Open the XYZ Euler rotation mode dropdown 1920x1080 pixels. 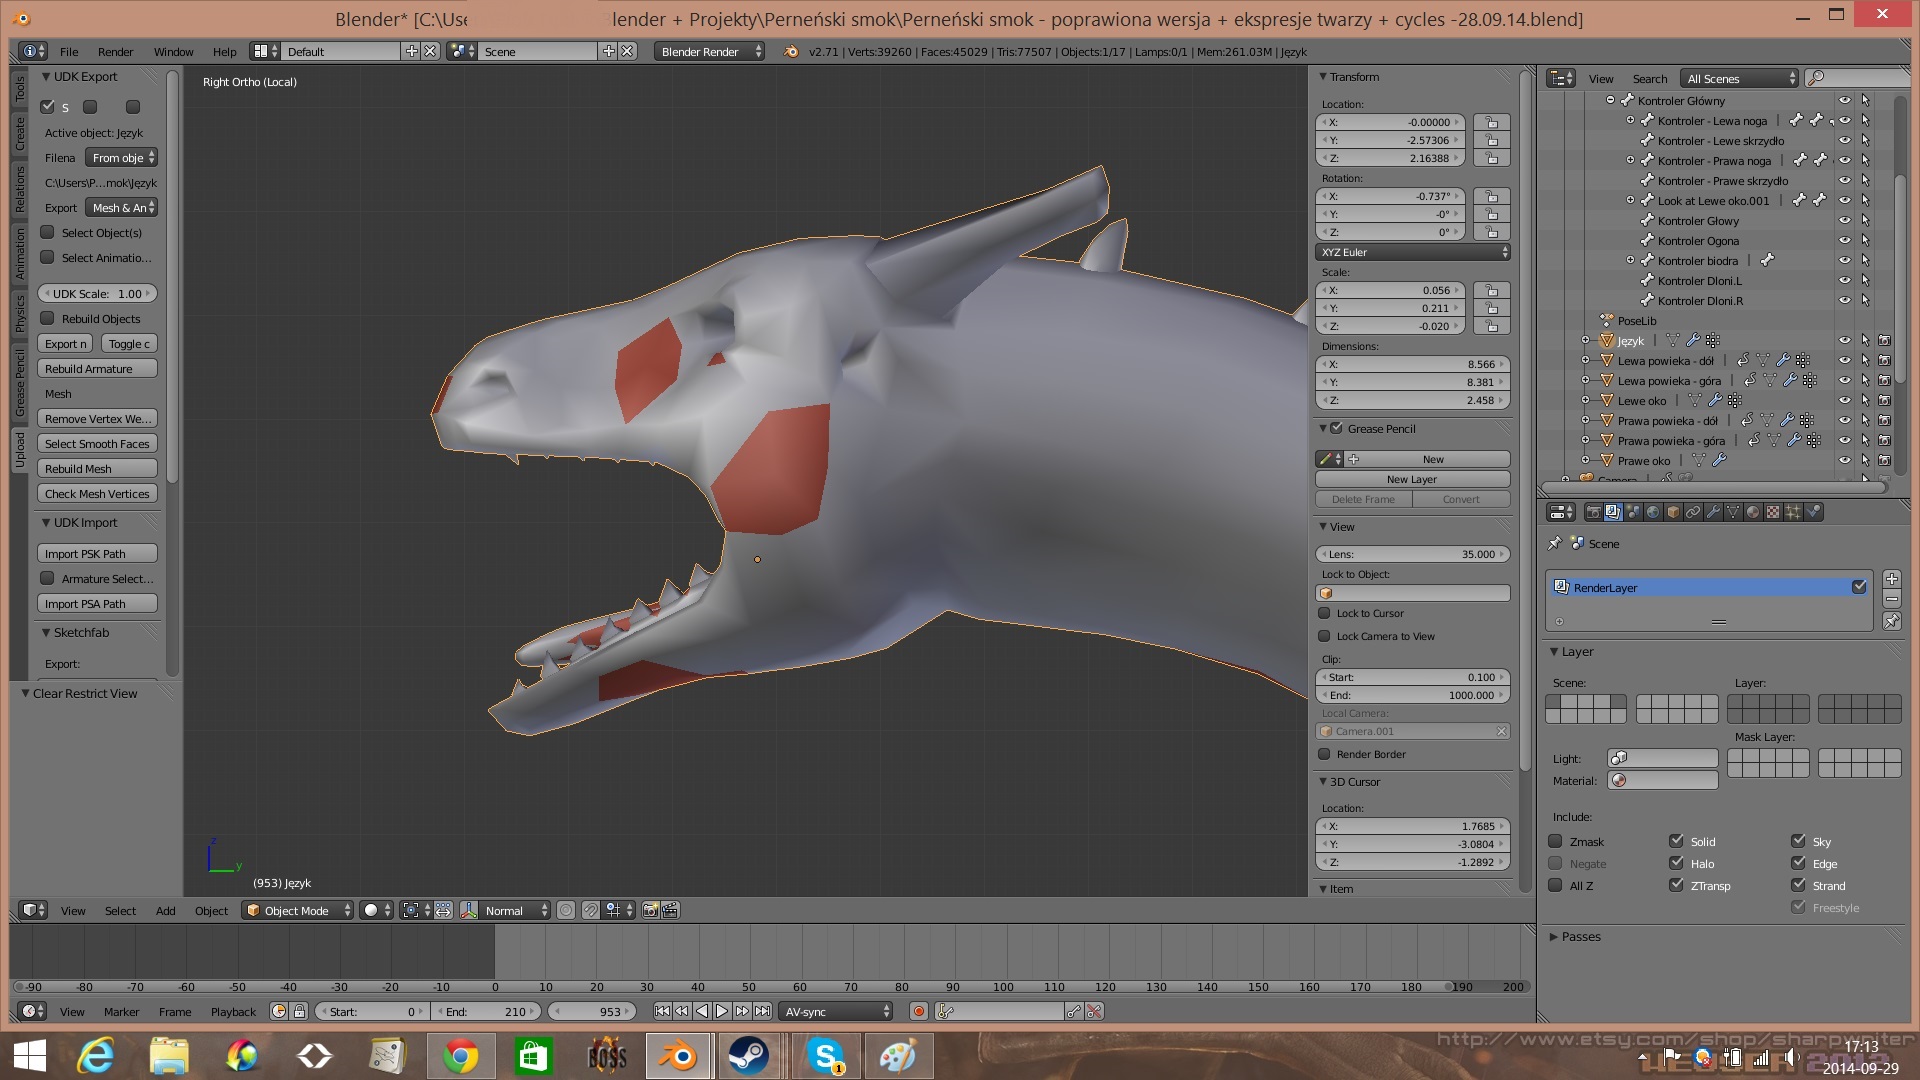click(x=1412, y=252)
